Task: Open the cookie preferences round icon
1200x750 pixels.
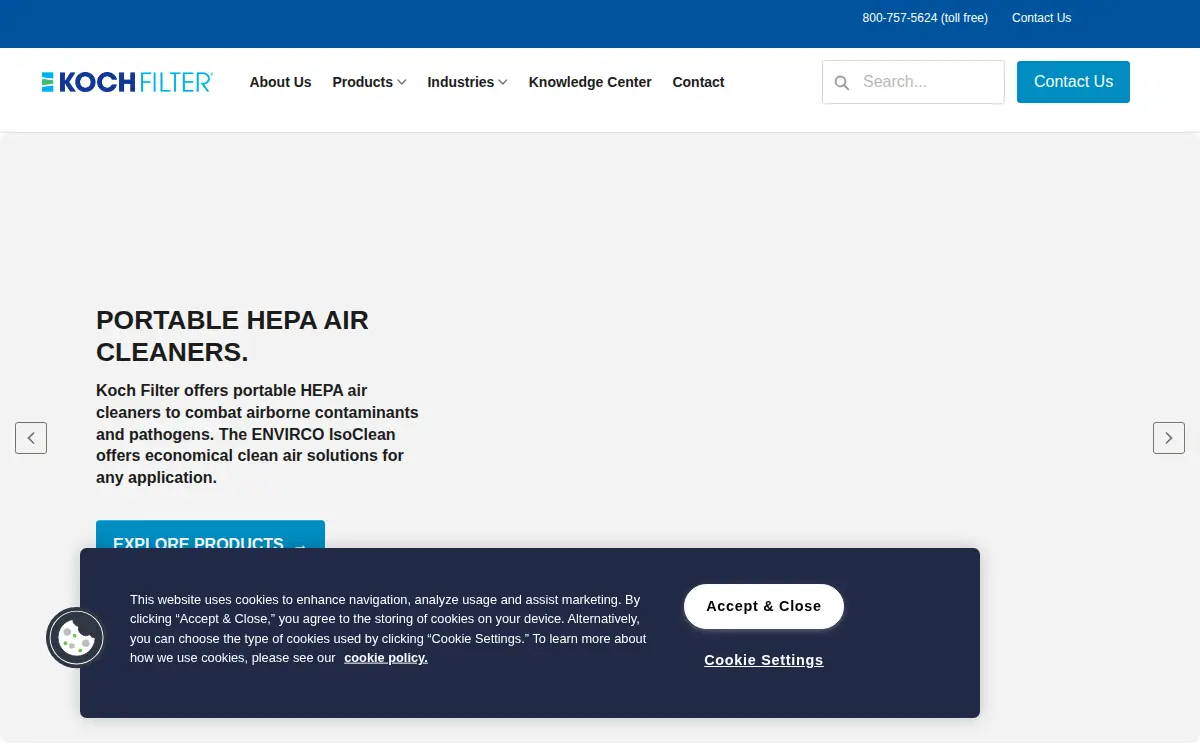Action: 75,638
